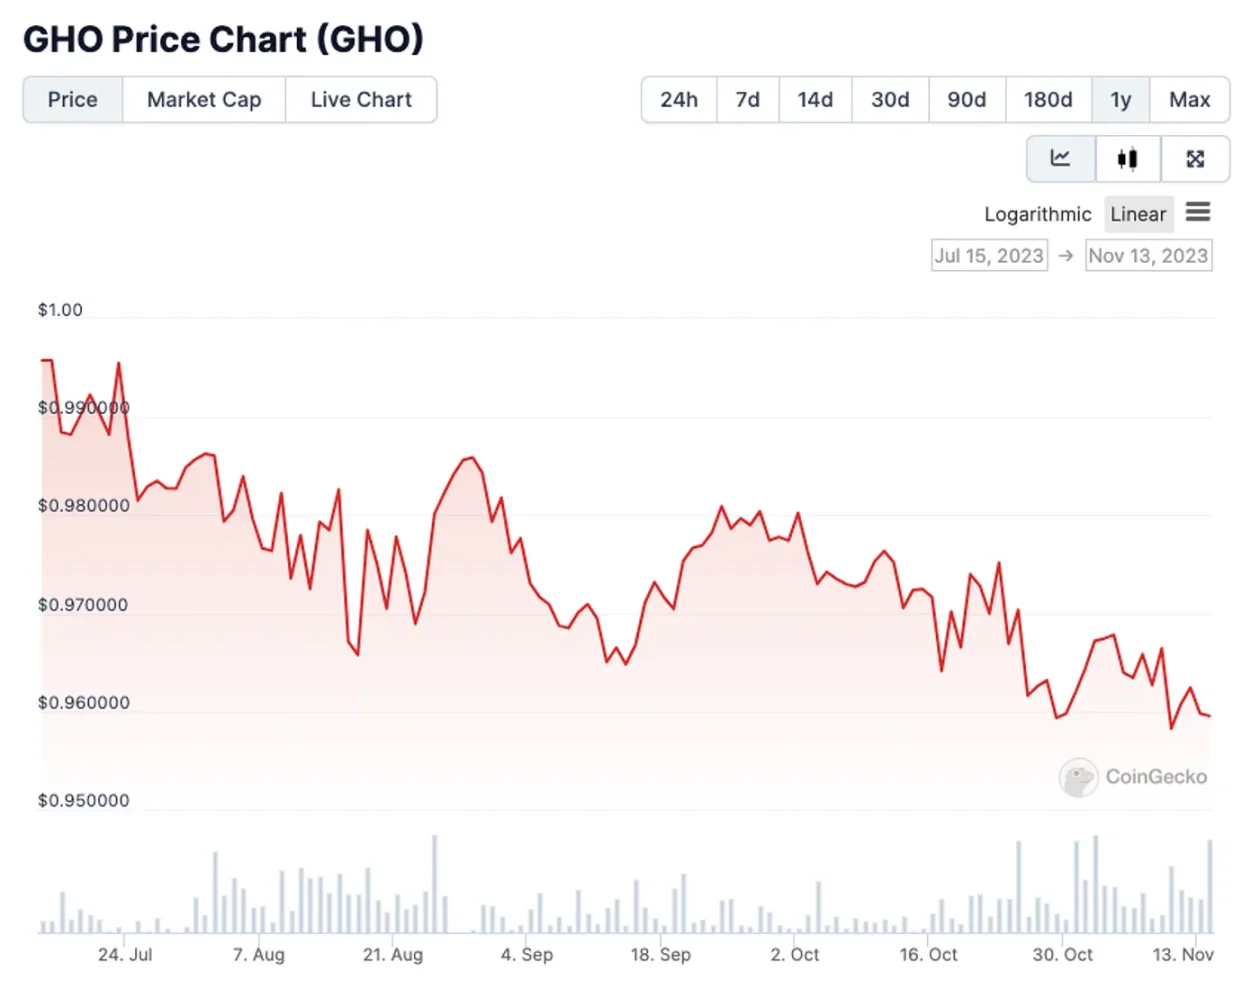Enable Logarithmic scale
The image size is (1260, 990).
[x=1037, y=214]
